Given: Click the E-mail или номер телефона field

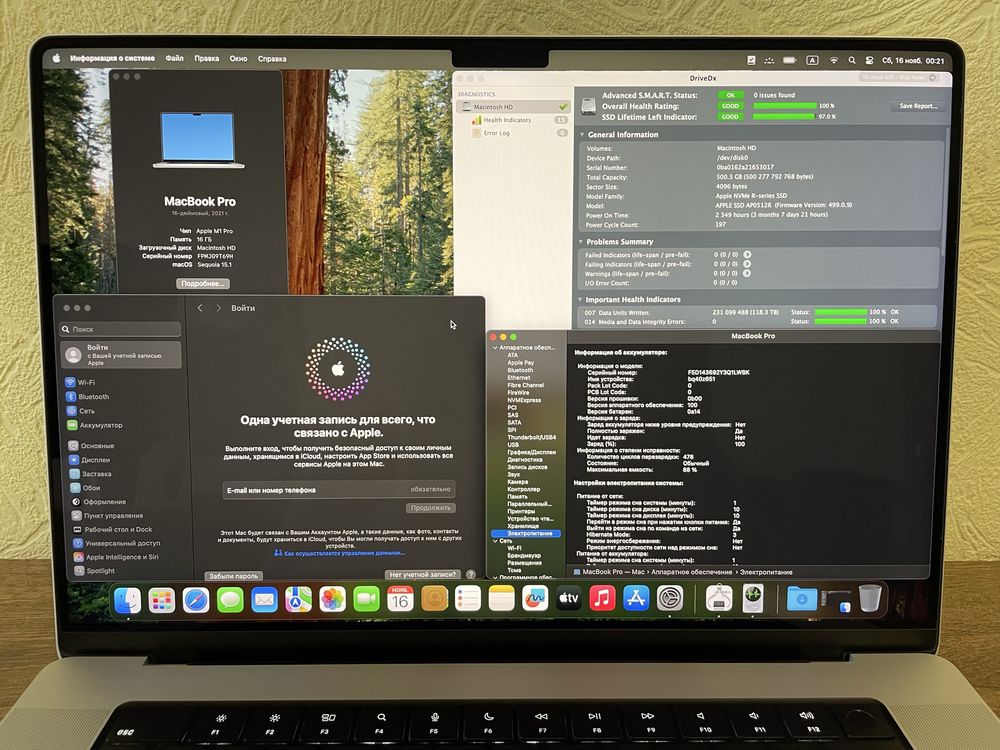Looking at the screenshot, I should (339, 490).
